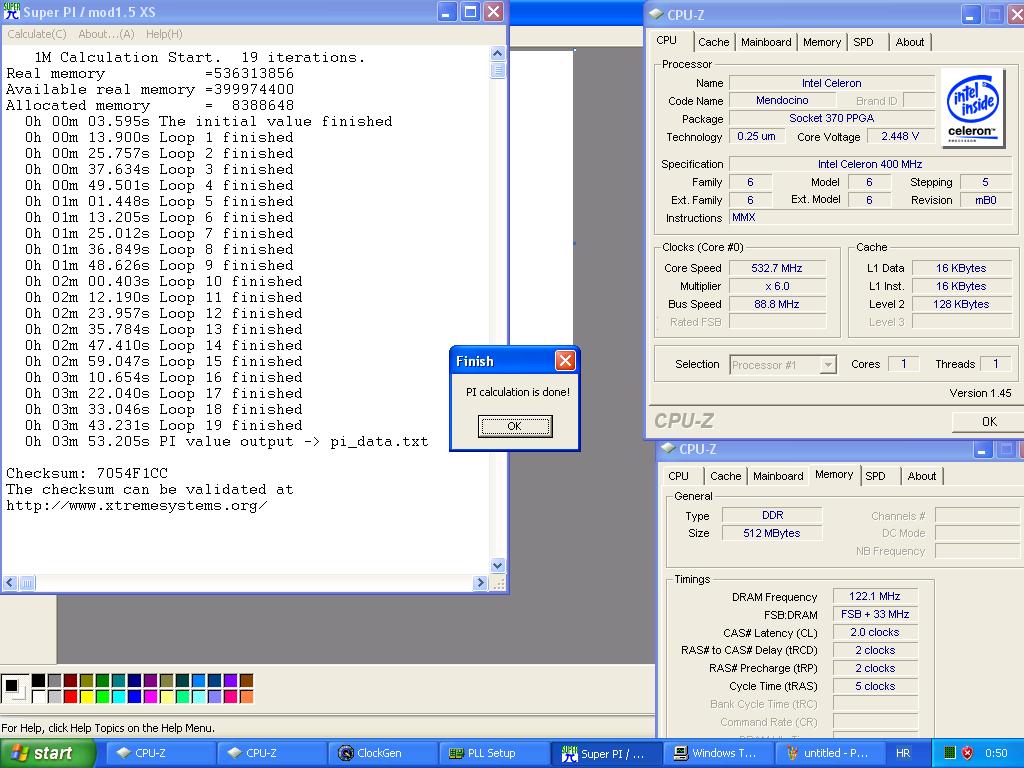1024x768 pixels.
Task: Pick the yellow color swatch
Action: (86, 697)
